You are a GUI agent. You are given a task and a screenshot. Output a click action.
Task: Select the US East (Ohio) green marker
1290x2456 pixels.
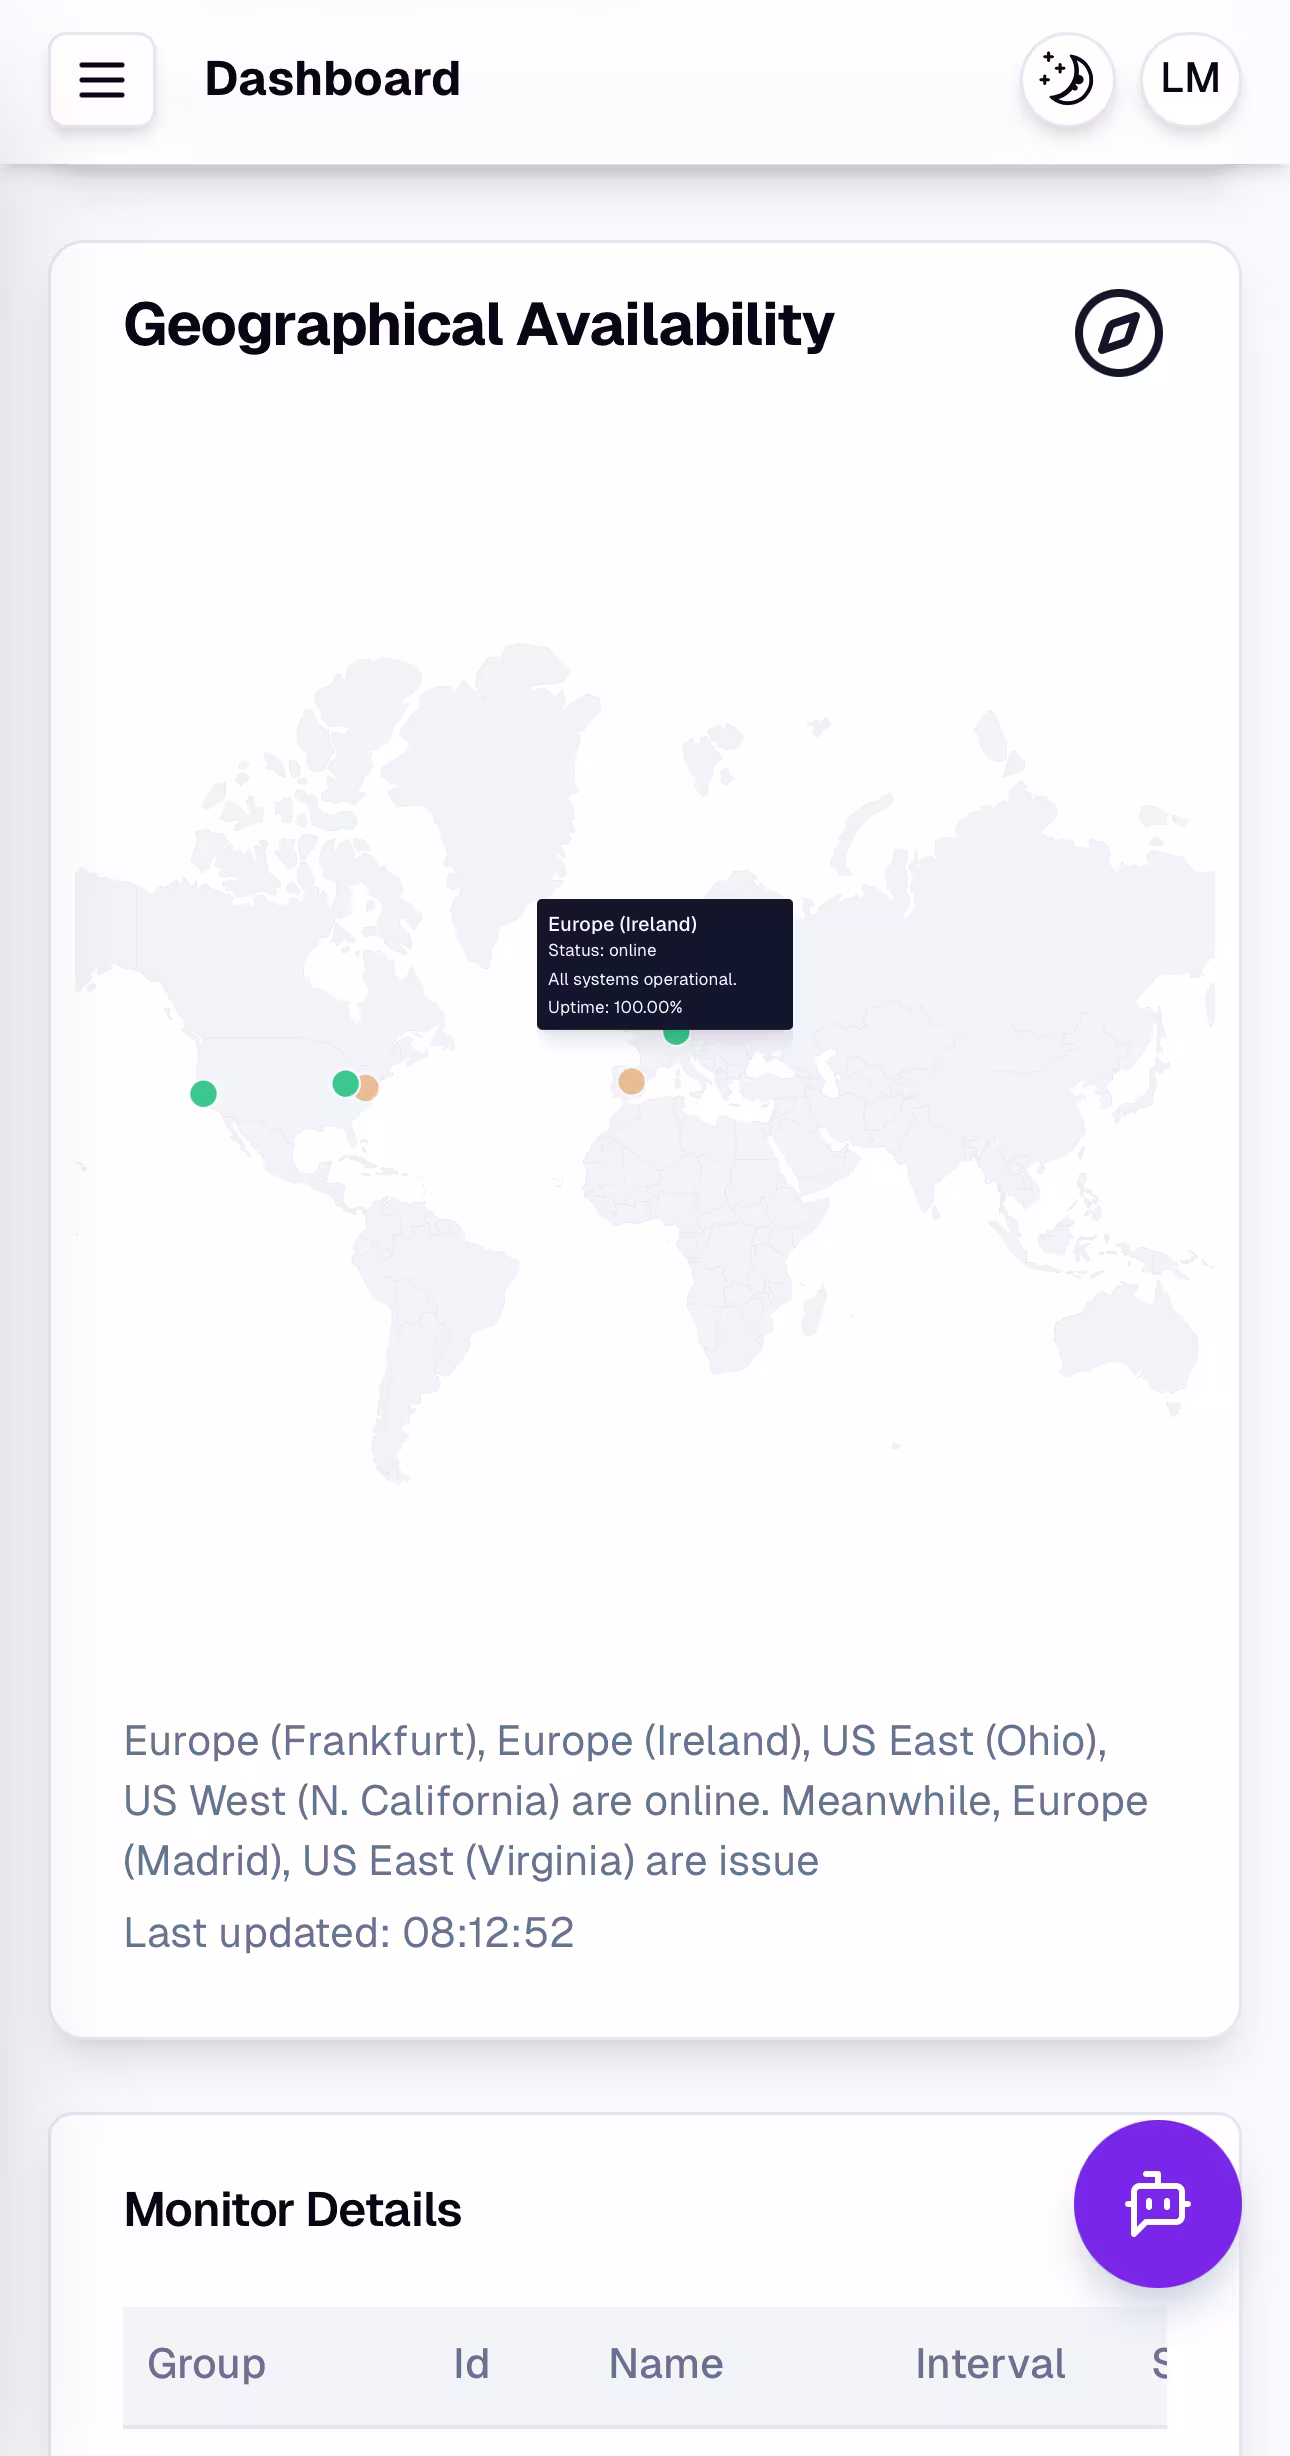click(345, 1083)
